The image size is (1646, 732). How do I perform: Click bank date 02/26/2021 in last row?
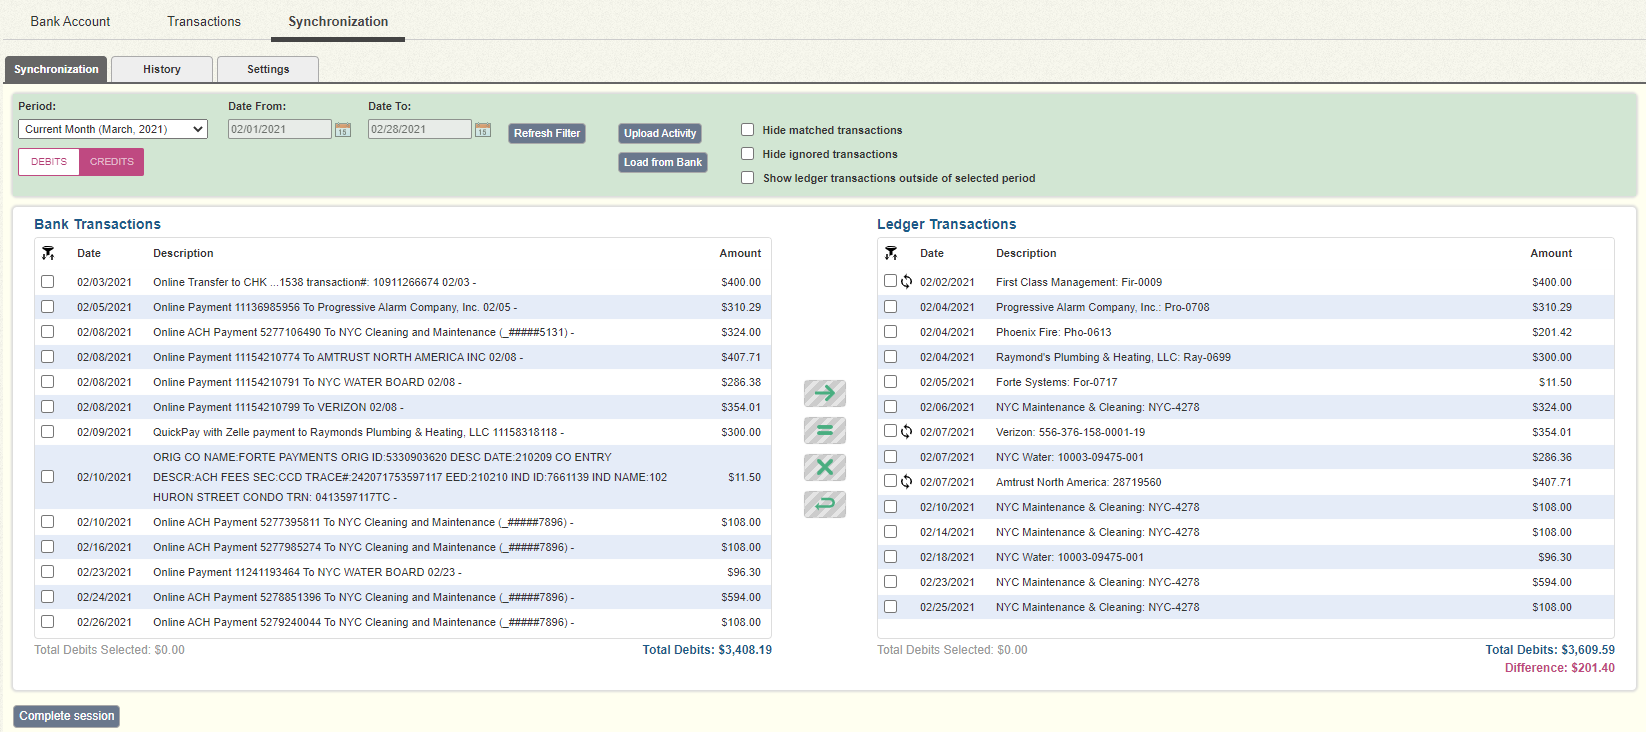pyautogui.click(x=104, y=622)
